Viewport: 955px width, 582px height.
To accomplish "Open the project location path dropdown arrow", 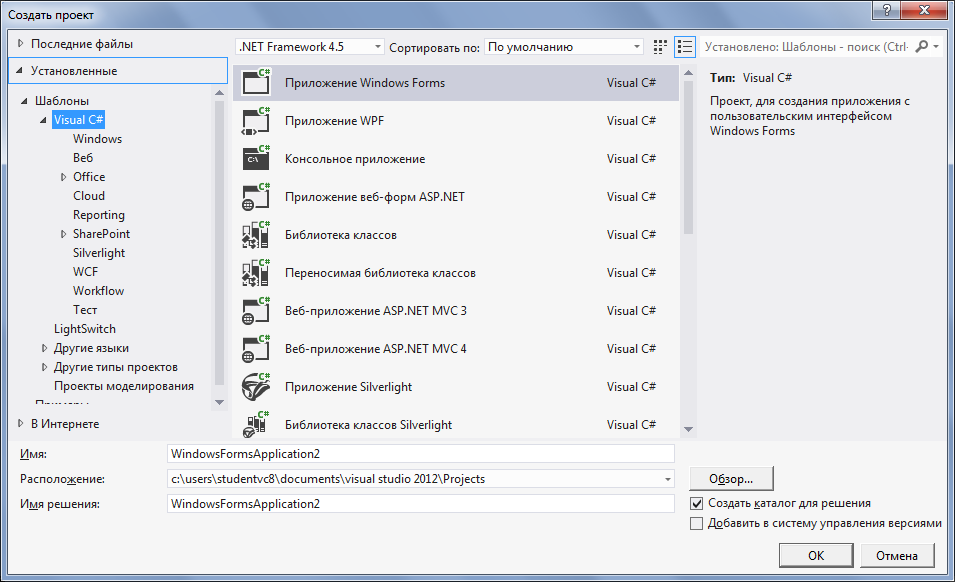I will click(x=668, y=479).
